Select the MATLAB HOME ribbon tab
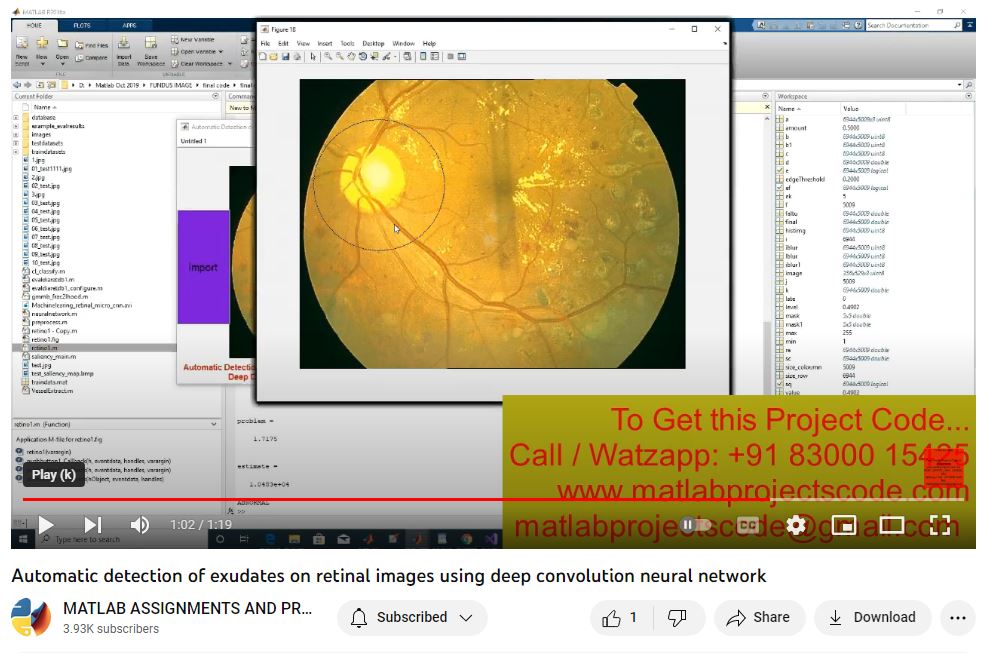This screenshot has height=653, width=988. (x=34, y=25)
